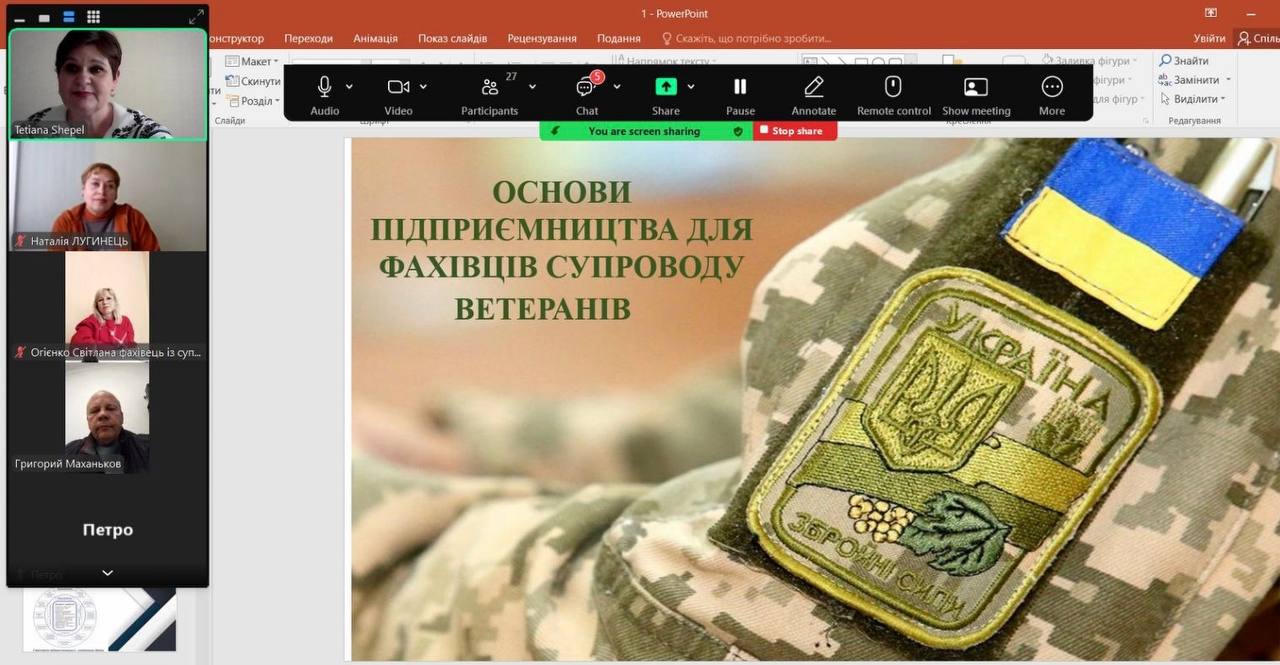Screen dimensions: 1280x665
Task: Expand the video panel to full screen
Action: 196,16
